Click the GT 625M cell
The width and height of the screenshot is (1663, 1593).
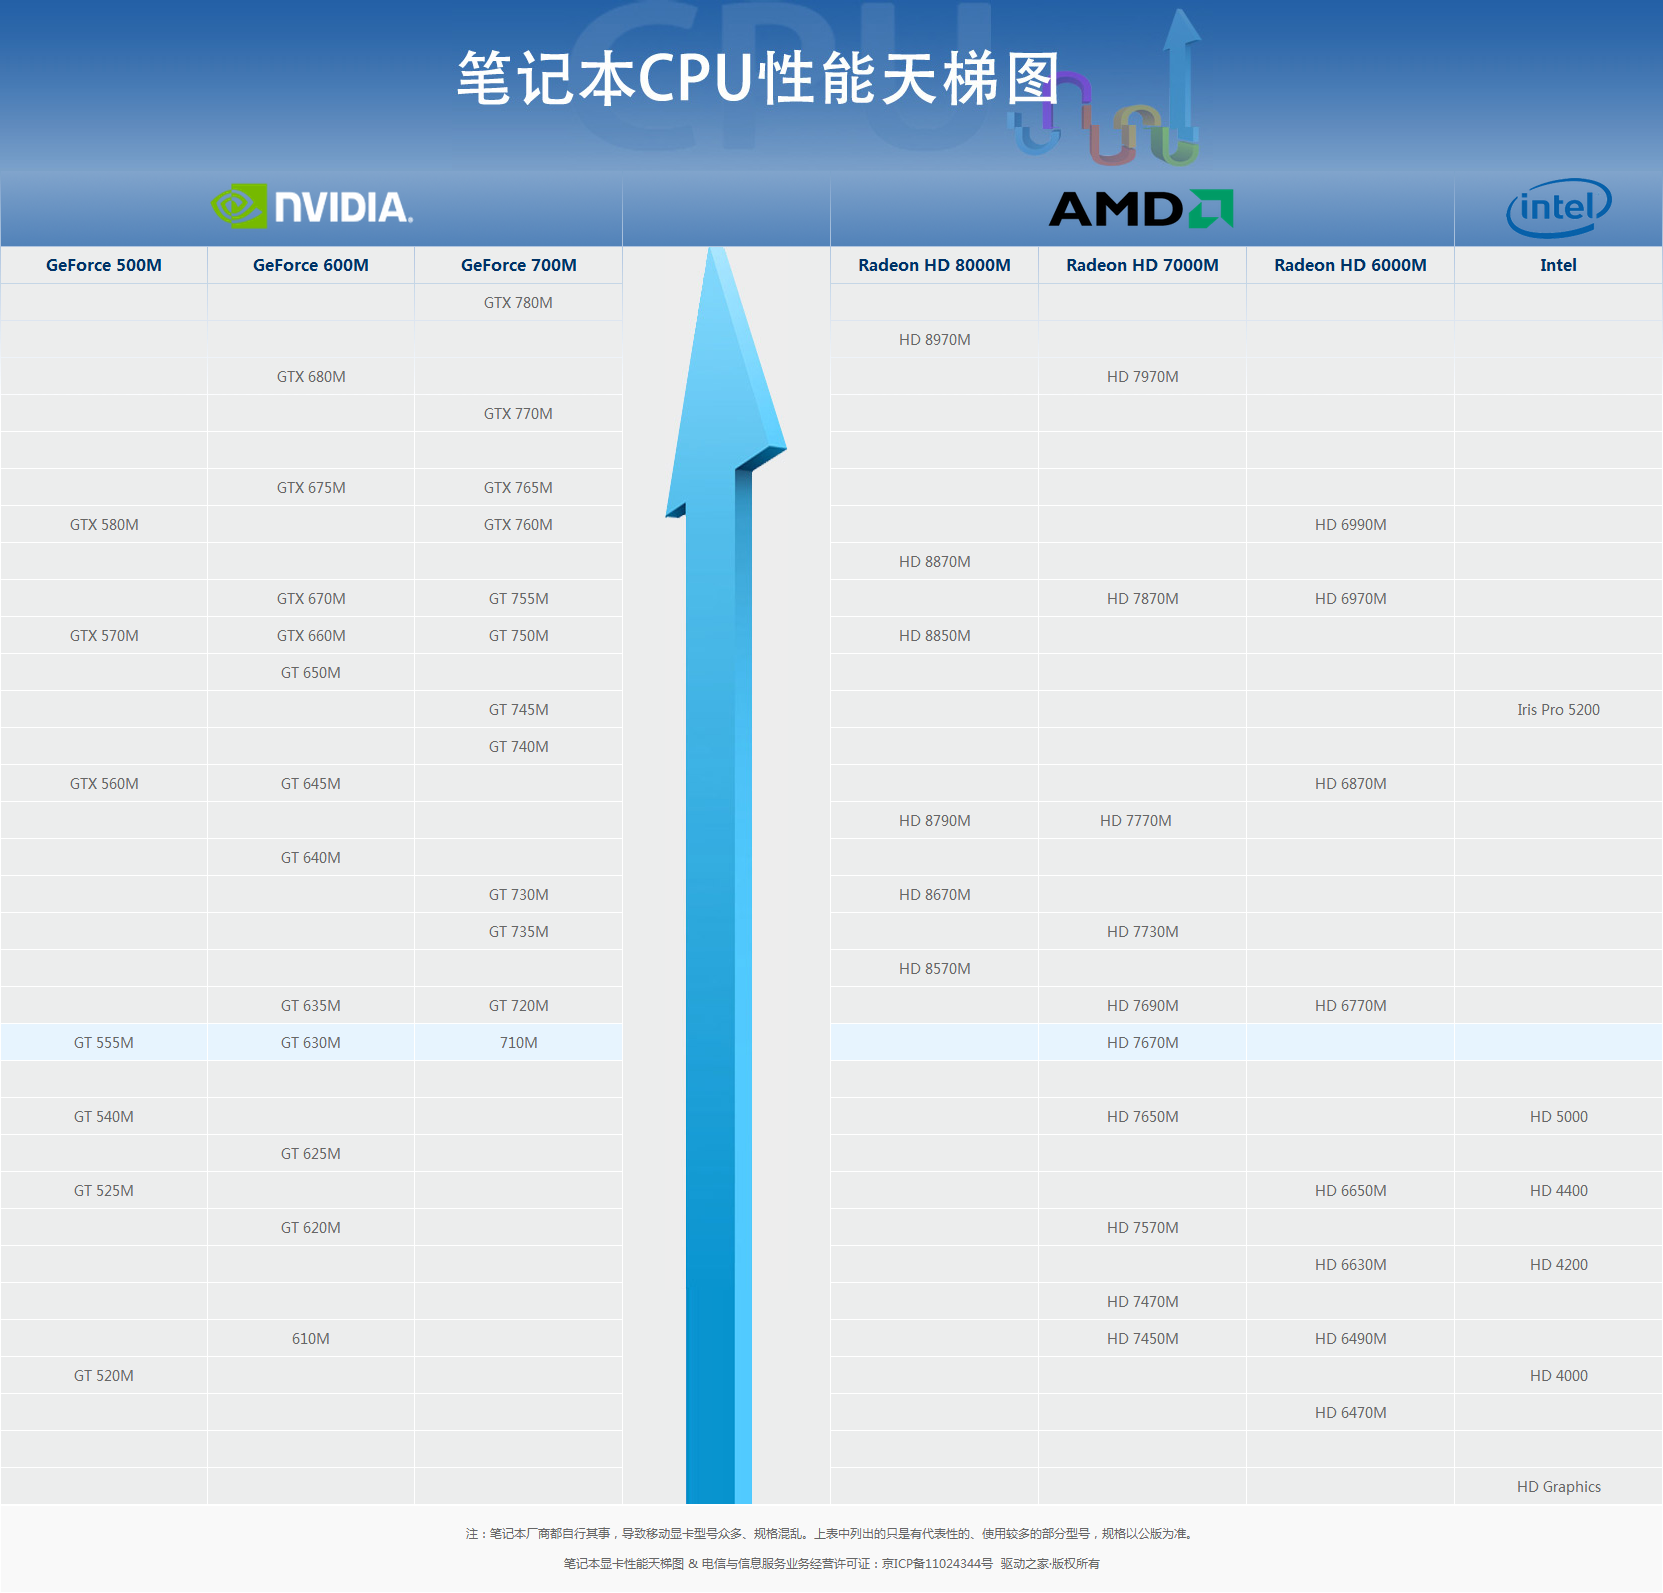tap(311, 1154)
